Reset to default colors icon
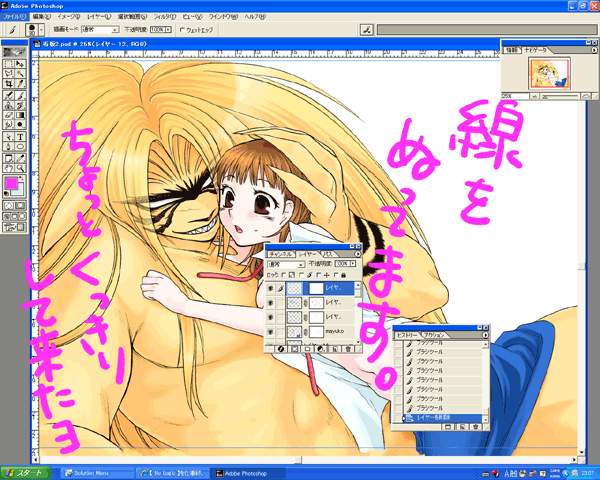This screenshot has width=600, height=480. click(x=7, y=194)
